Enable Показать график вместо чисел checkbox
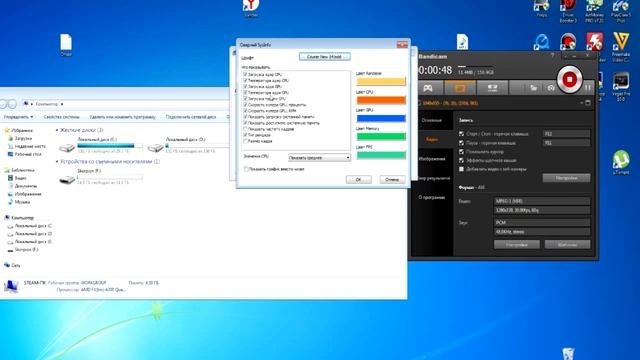 click(246, 169)
